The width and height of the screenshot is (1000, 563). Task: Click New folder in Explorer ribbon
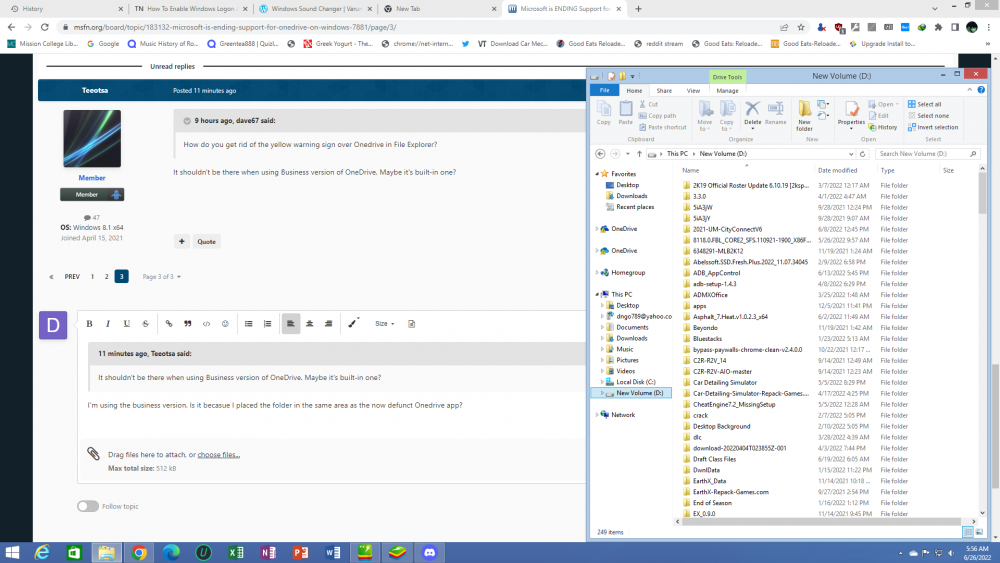[x=805, y=115]
